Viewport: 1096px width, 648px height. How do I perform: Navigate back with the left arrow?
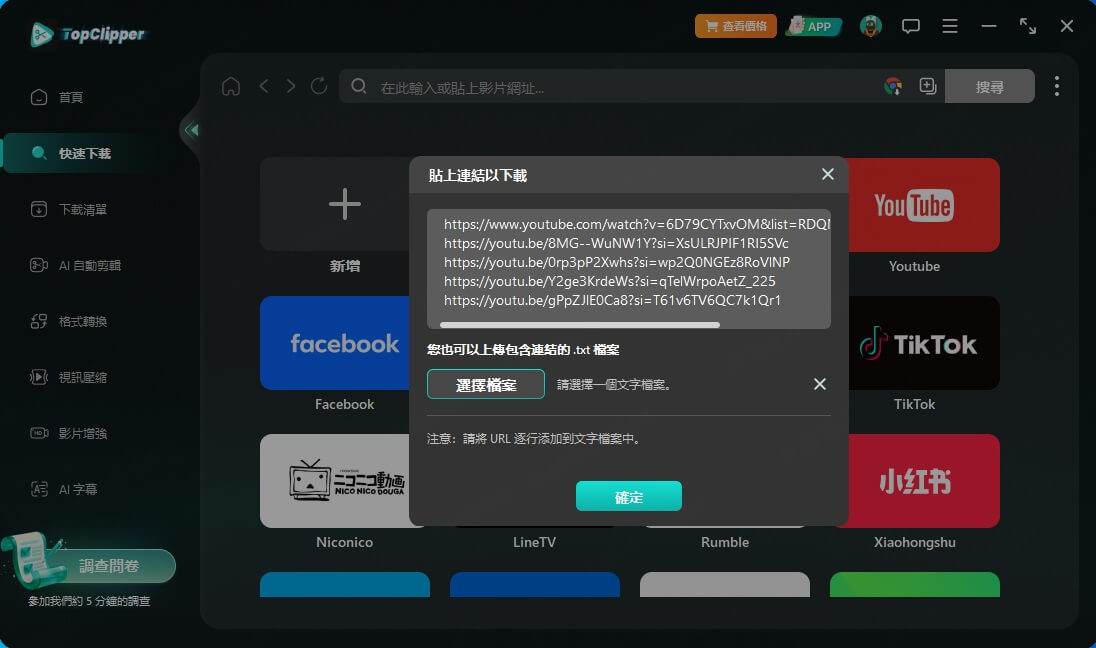click(264, 86)
